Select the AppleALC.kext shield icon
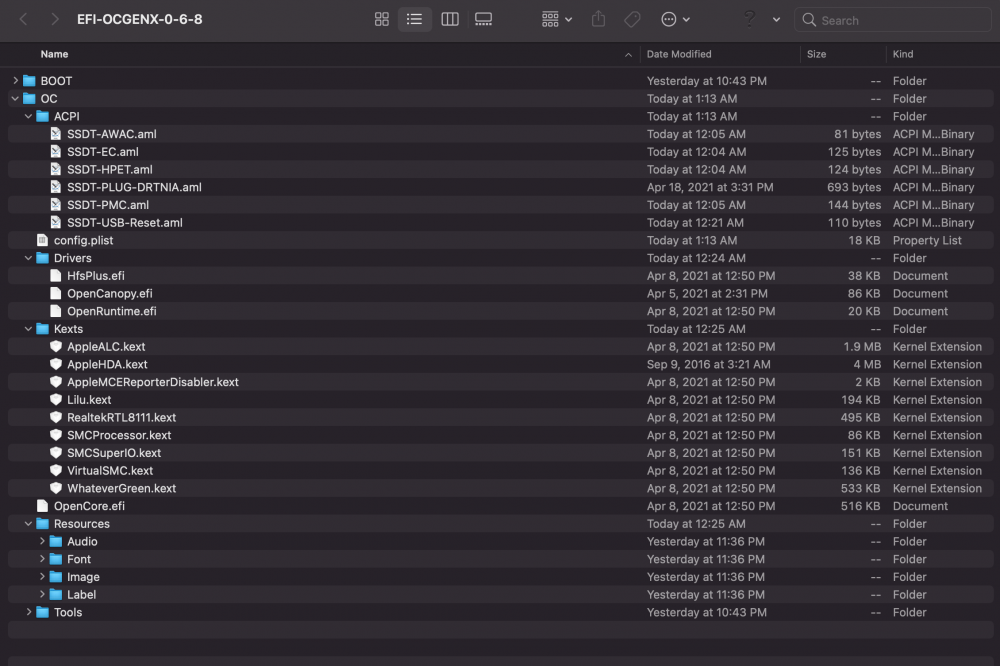The width and height of the screenshot is (1000, 666). [x=55, y=346]
